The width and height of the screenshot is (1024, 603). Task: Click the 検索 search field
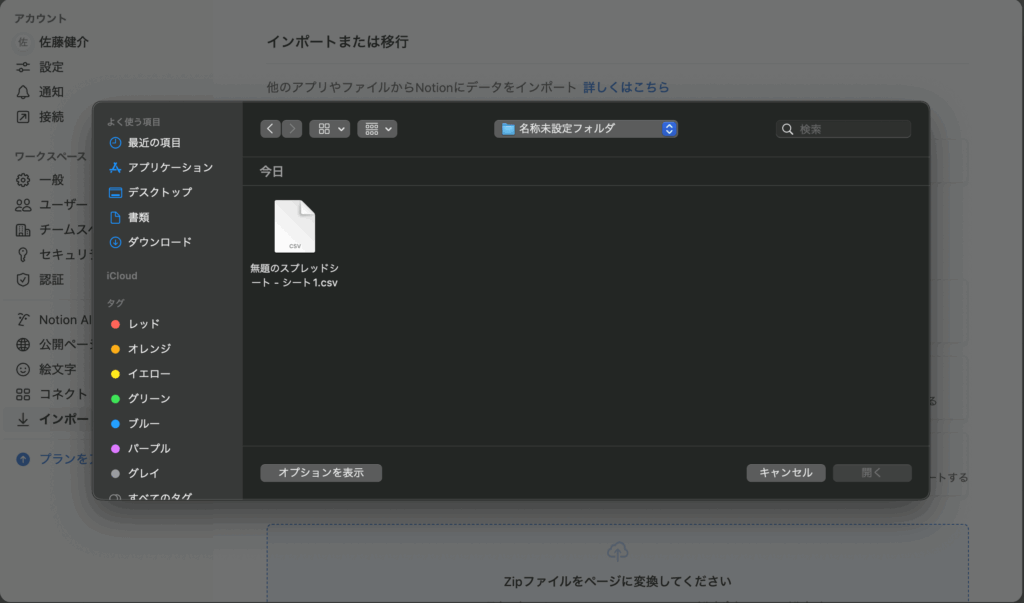point(852,129)
